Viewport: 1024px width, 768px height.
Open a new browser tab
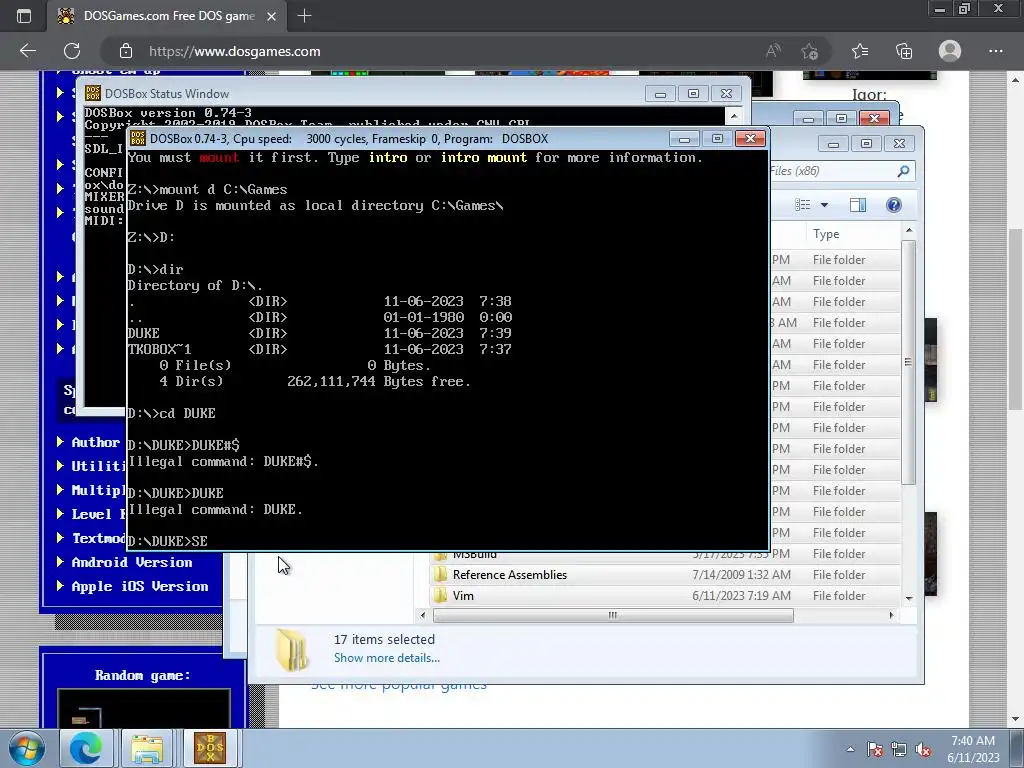point(304,16)
